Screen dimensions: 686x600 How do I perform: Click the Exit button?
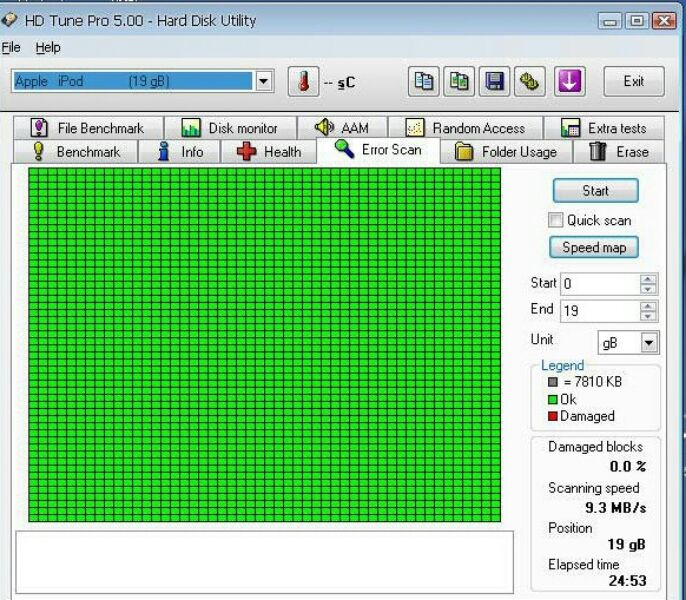(x=634, y=81)
